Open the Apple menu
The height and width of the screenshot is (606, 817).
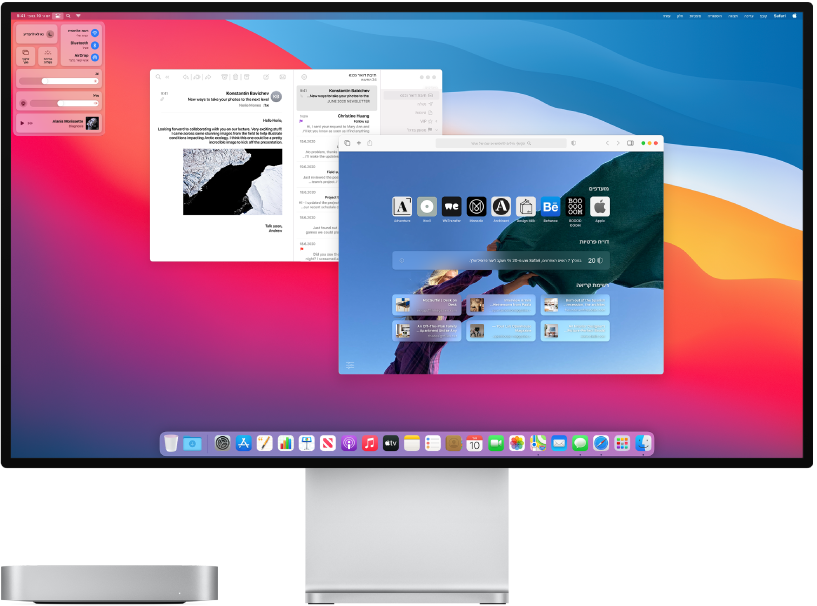[795, 15]
